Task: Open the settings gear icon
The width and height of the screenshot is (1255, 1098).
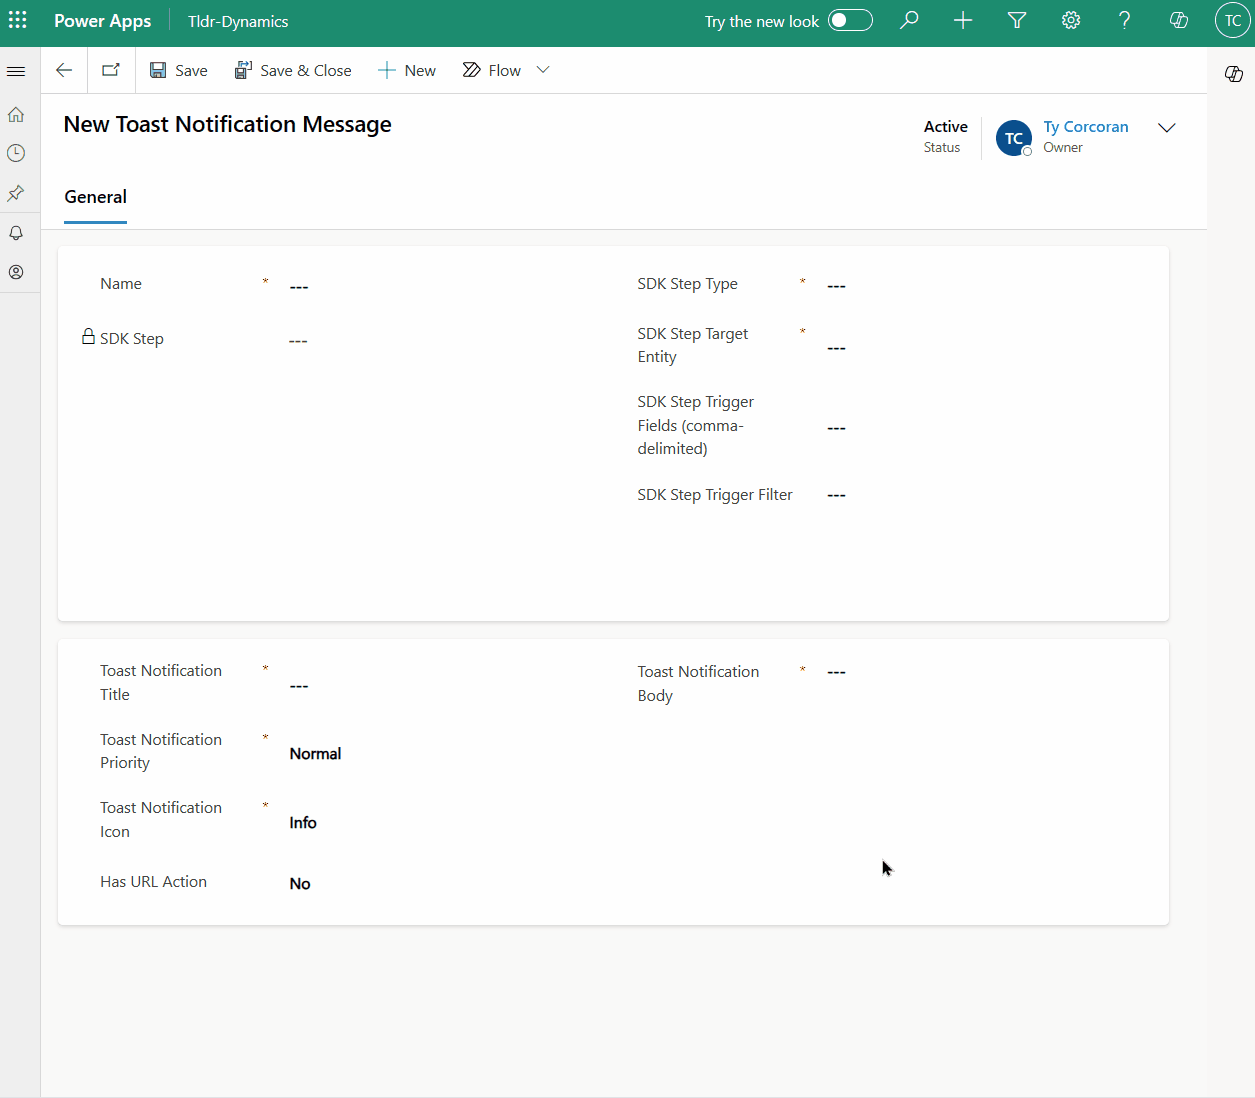Action: [x=1071, y=21]
